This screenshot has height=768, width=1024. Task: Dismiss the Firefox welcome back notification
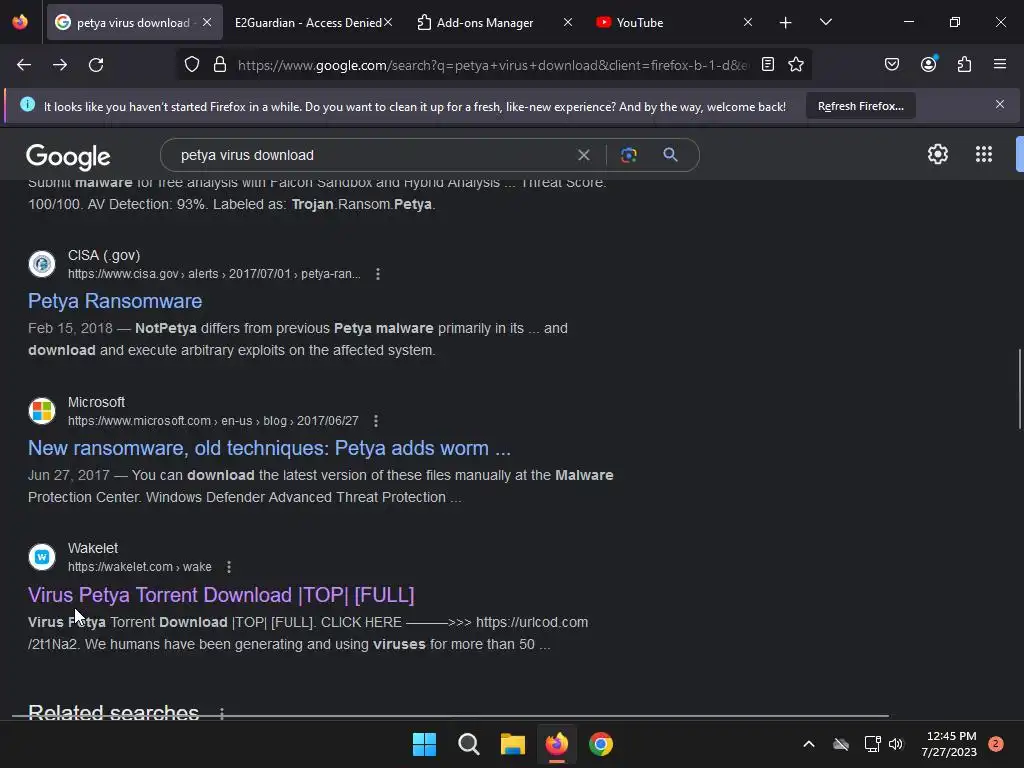coord(1000,104)
